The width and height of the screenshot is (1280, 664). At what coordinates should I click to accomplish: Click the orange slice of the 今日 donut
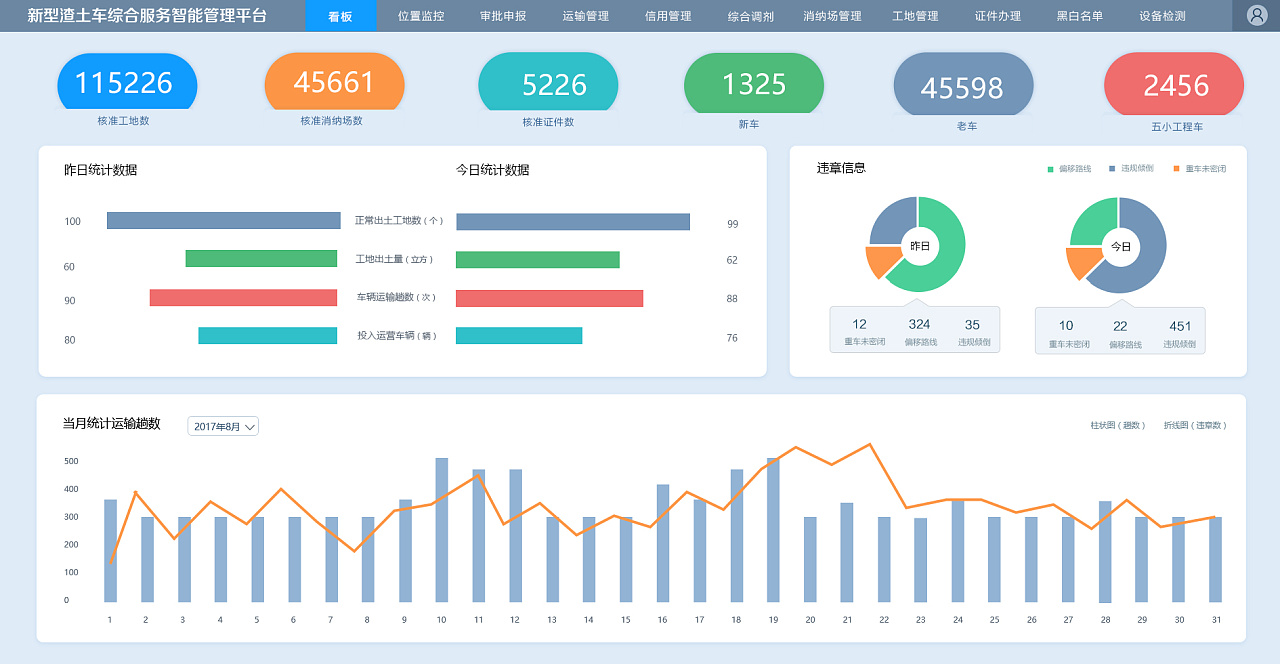[x=1081, y=262]
